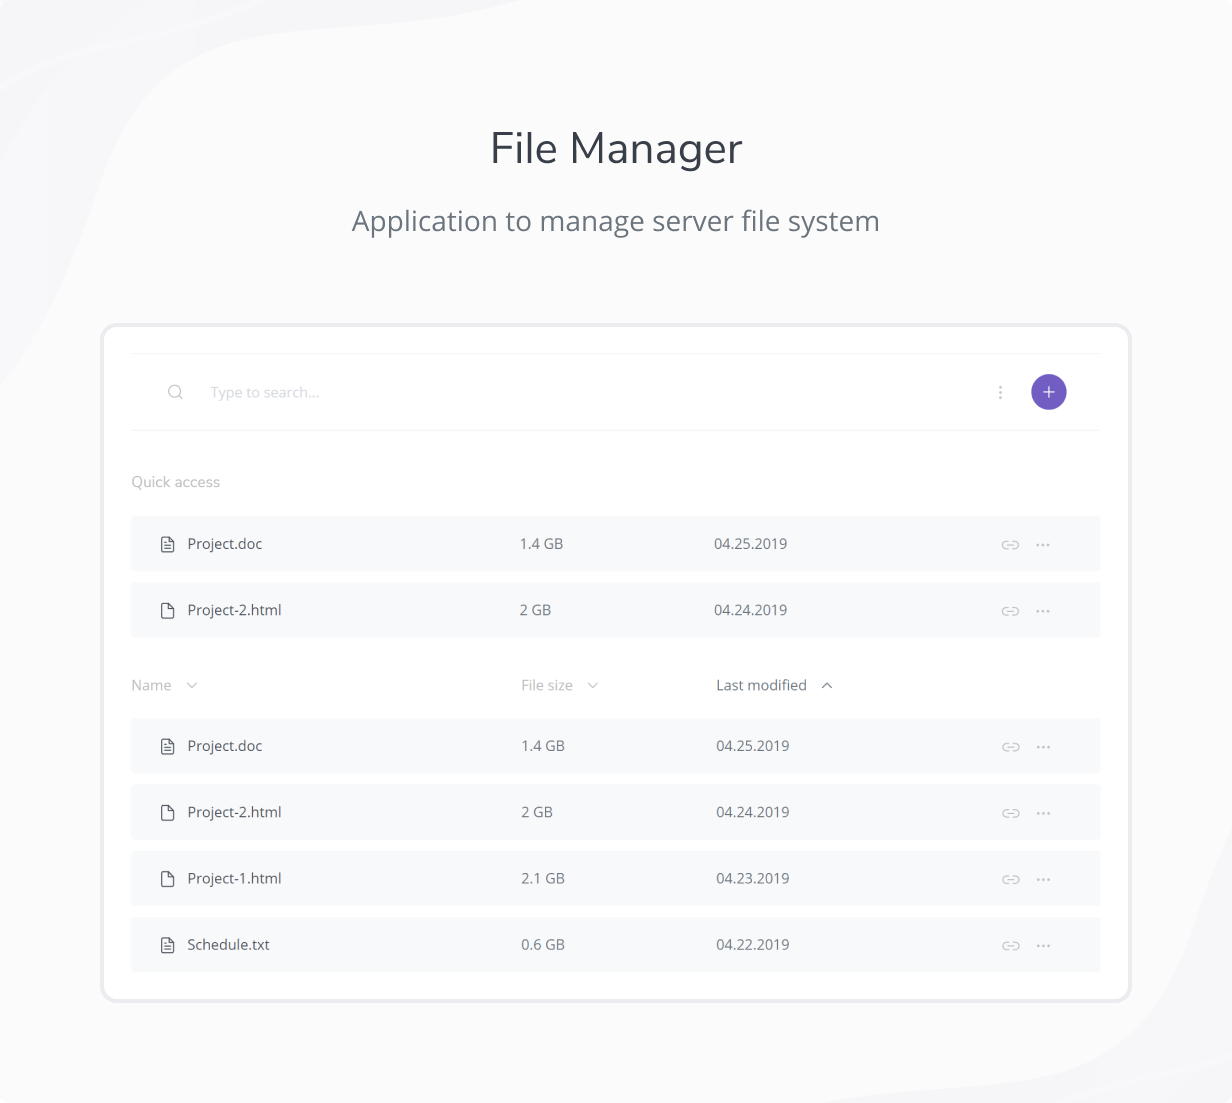1232x1103 pixels.
Task: Open Project-1.html
Action: pyautogui.click(x=234, y=879)
